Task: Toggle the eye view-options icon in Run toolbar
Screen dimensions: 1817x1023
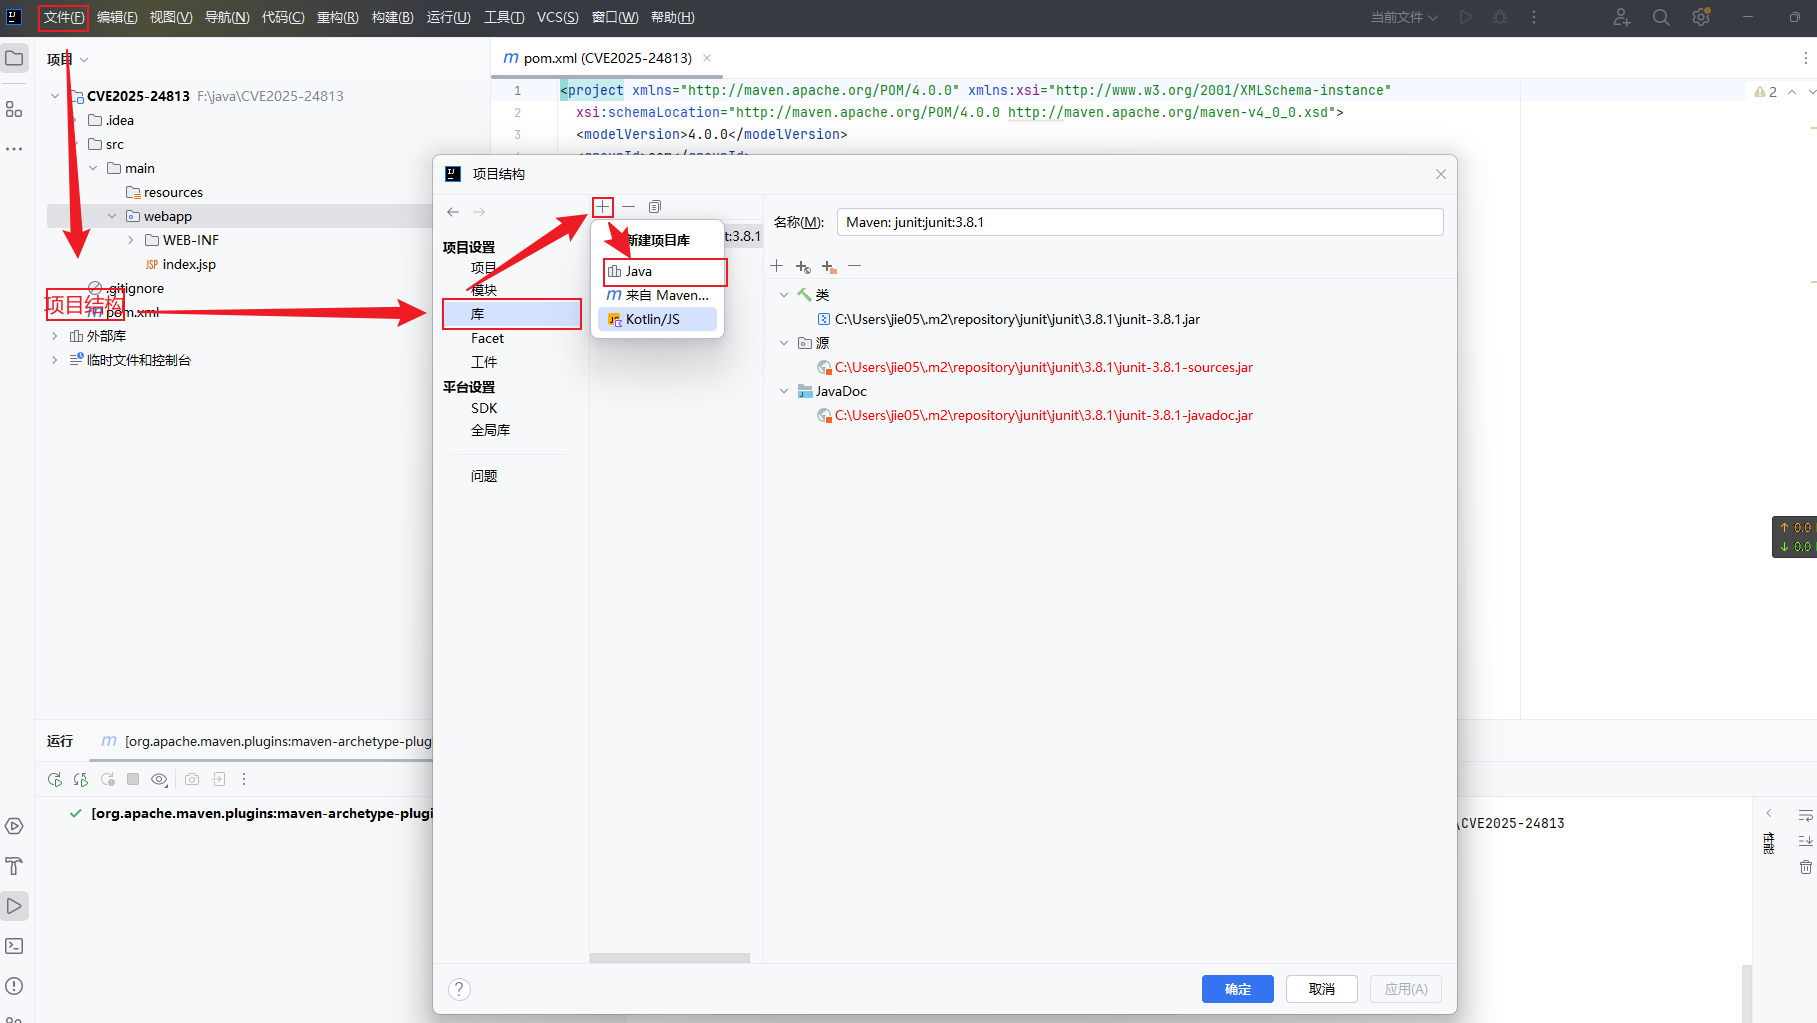Action: pos(159,779)
